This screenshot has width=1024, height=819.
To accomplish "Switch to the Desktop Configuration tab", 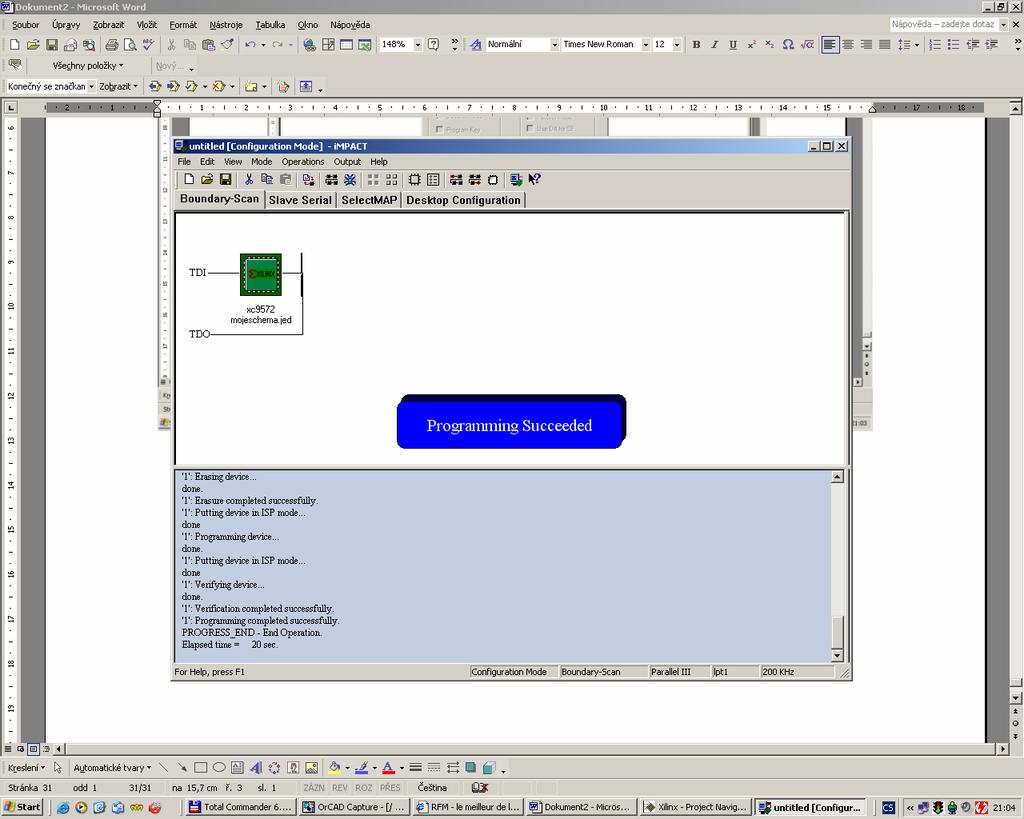I will (463, 201).
